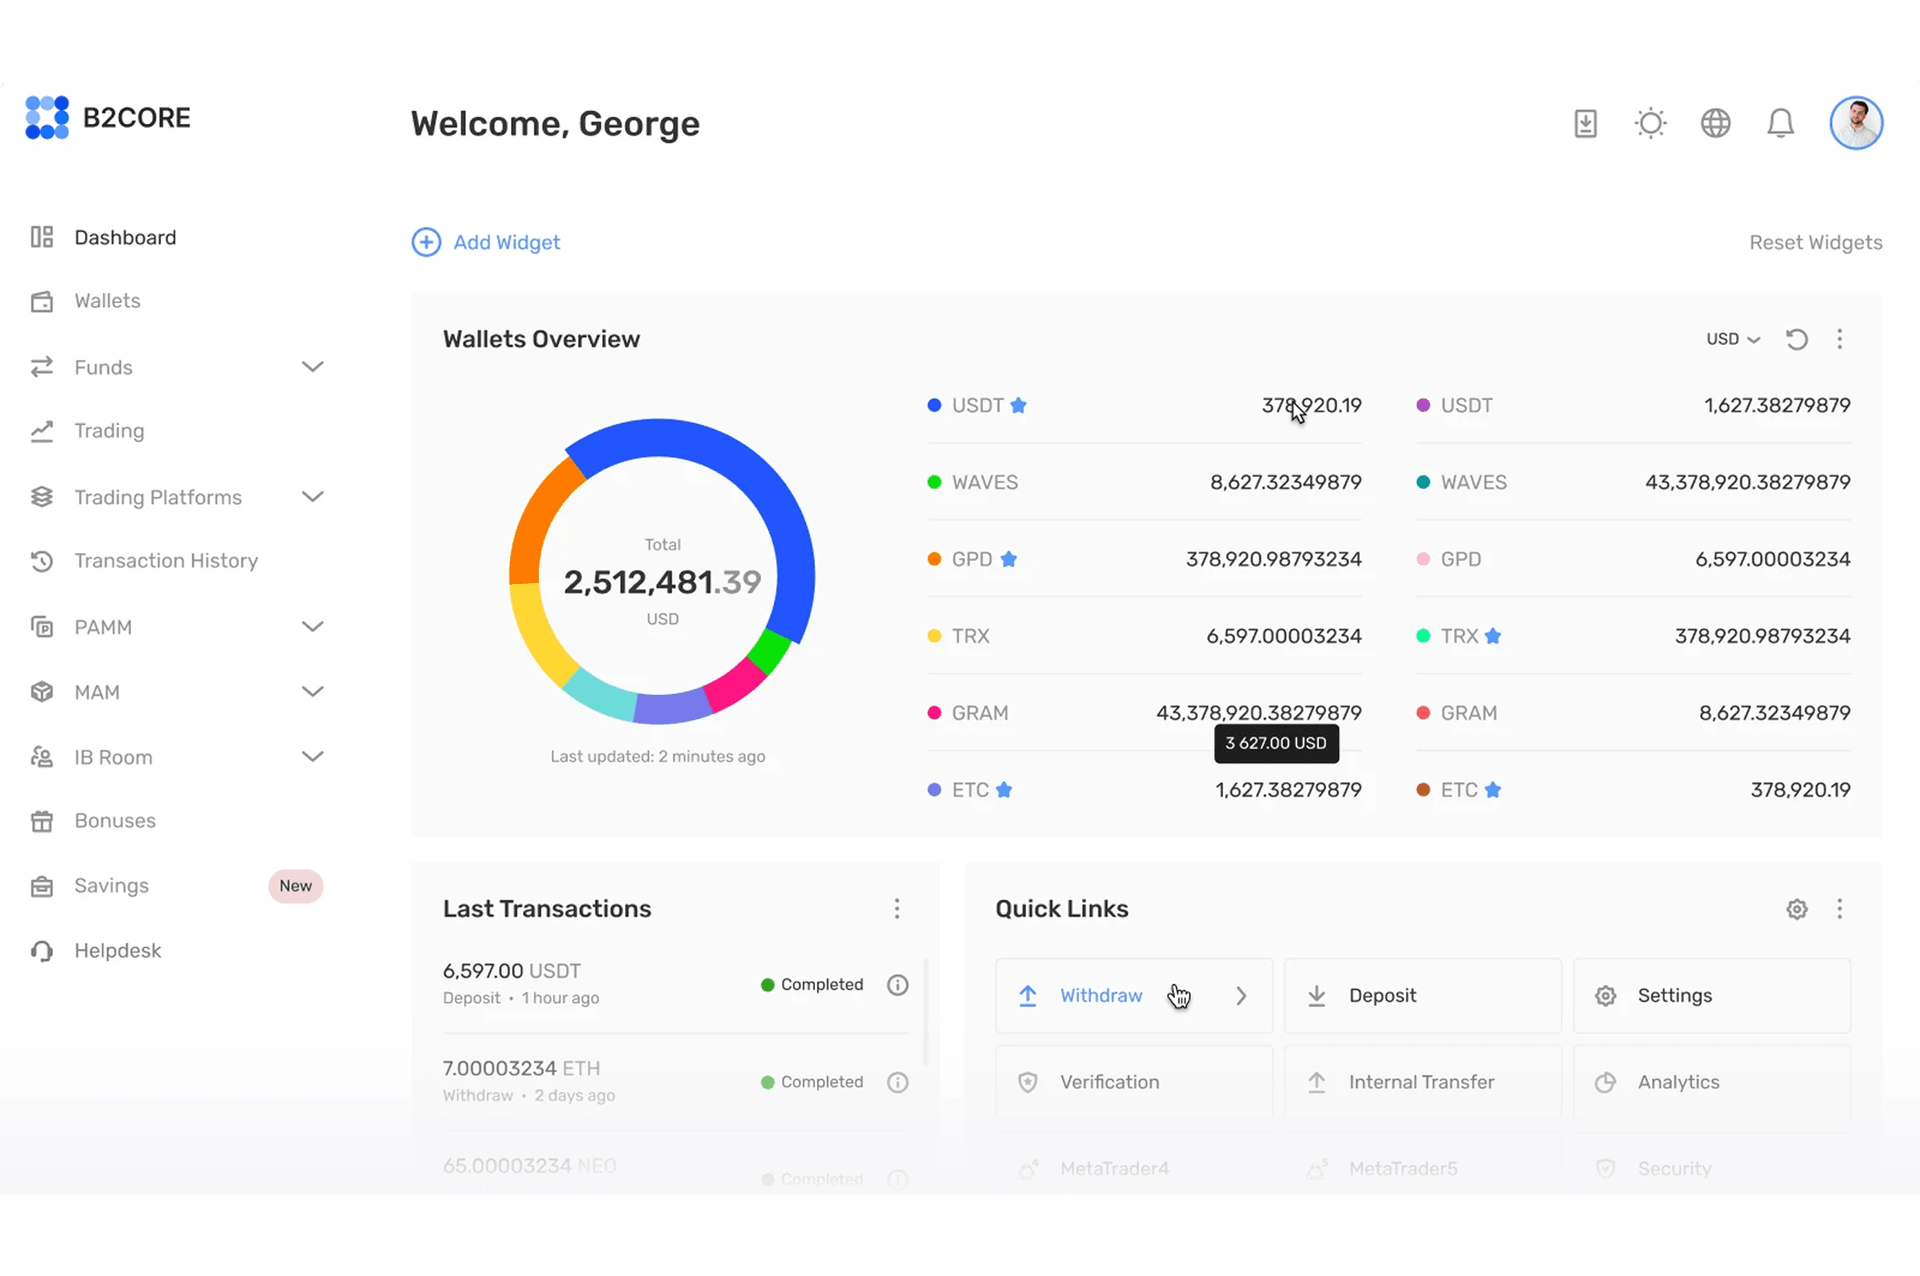Open the USD currency dropdown
Screen dimensions: 1920x1276
[x=1732, y=339]
